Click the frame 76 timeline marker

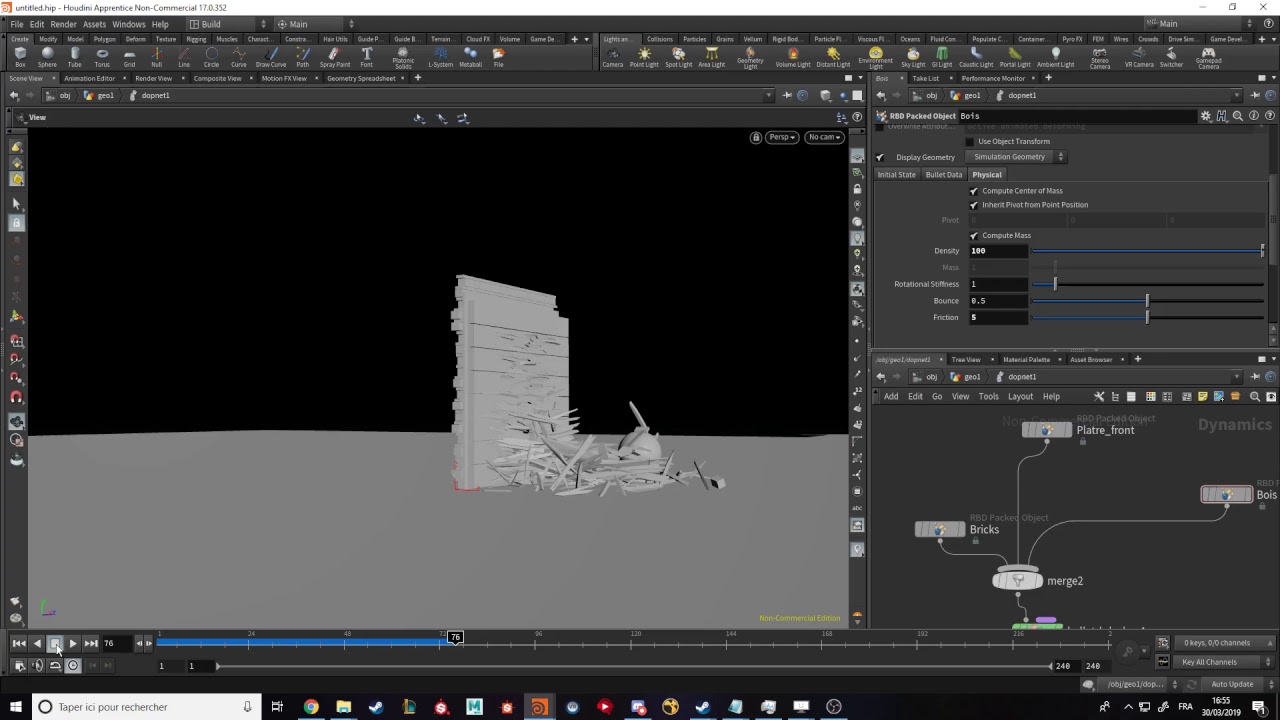[455, 637]
